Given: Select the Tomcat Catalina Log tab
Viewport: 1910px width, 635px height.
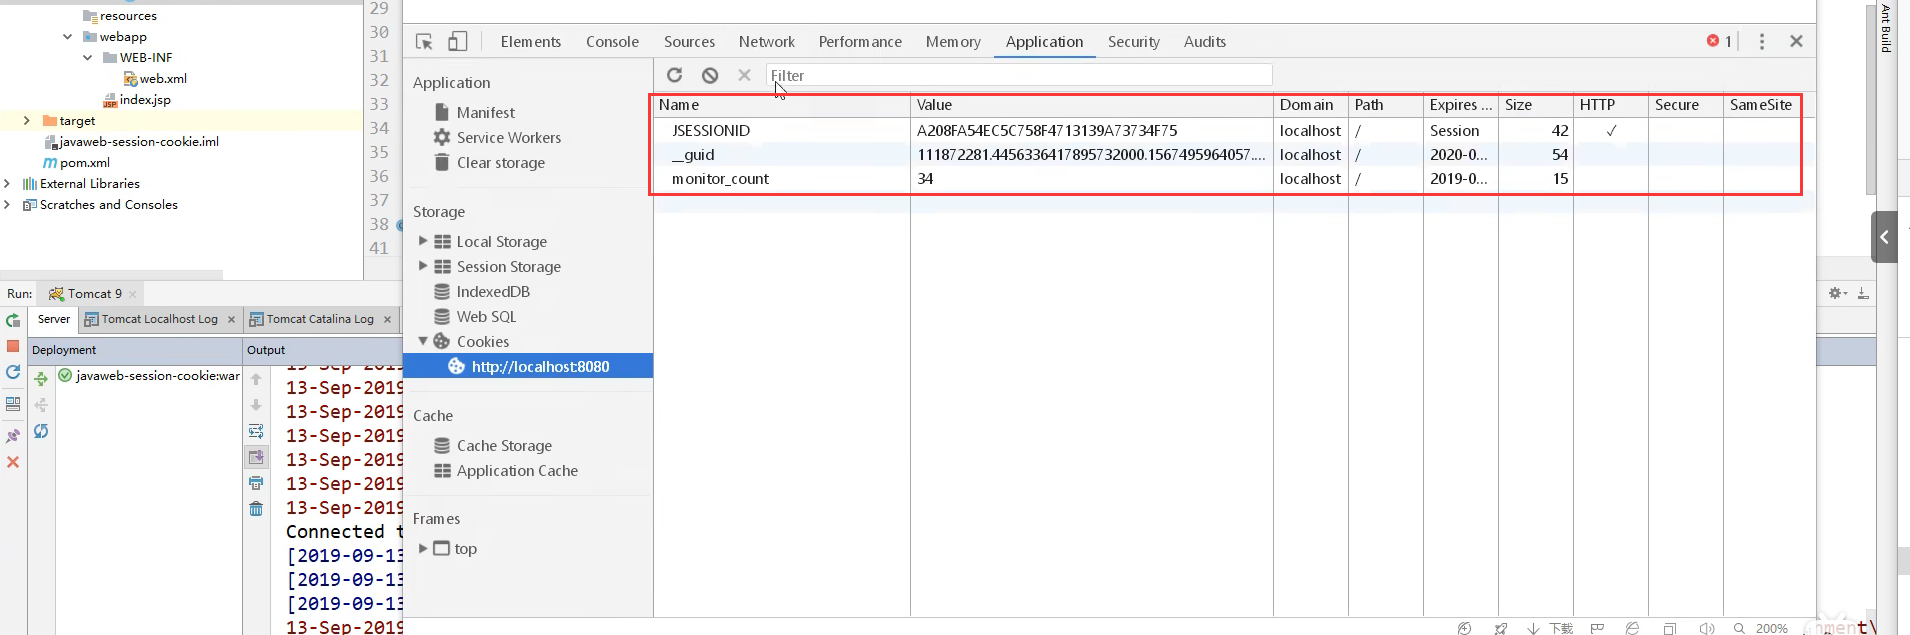Looking at the screenshot, I should coord(320,319).
